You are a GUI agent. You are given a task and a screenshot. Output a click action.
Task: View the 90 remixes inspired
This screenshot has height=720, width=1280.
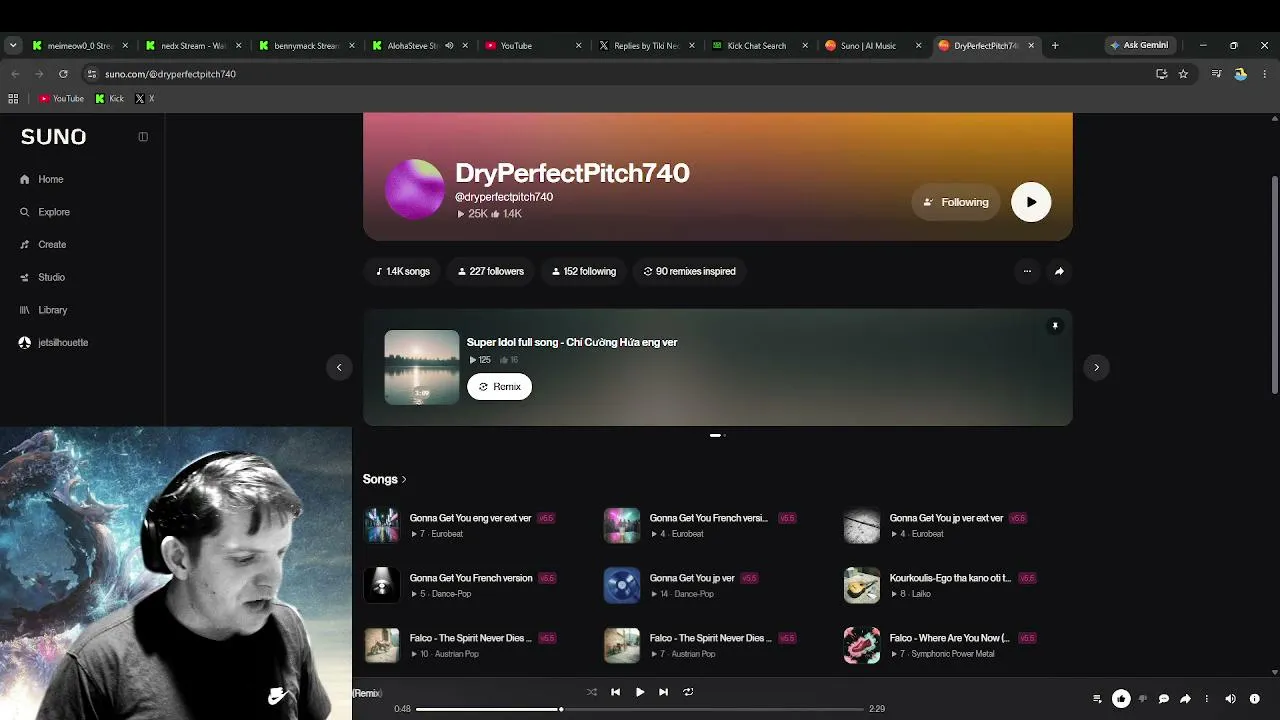tap(689, 271)
